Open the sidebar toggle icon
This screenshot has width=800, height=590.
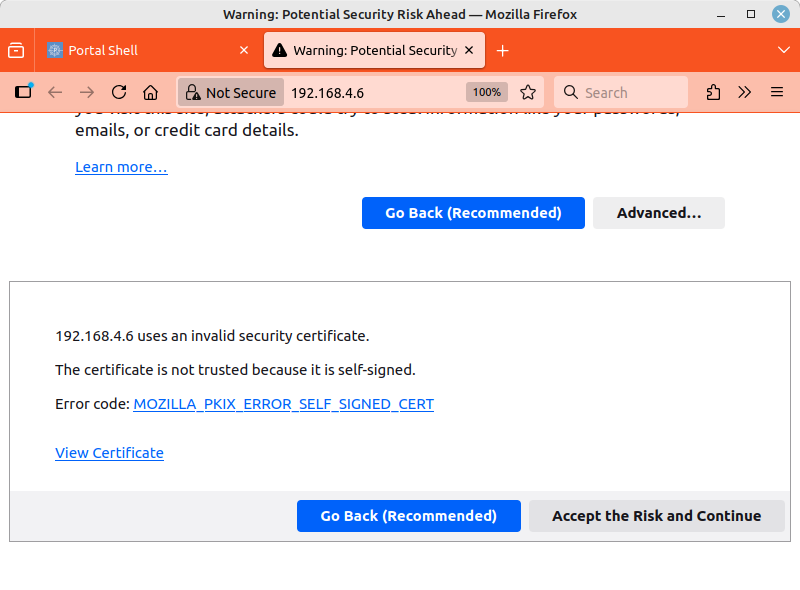(x=23, y=92)
